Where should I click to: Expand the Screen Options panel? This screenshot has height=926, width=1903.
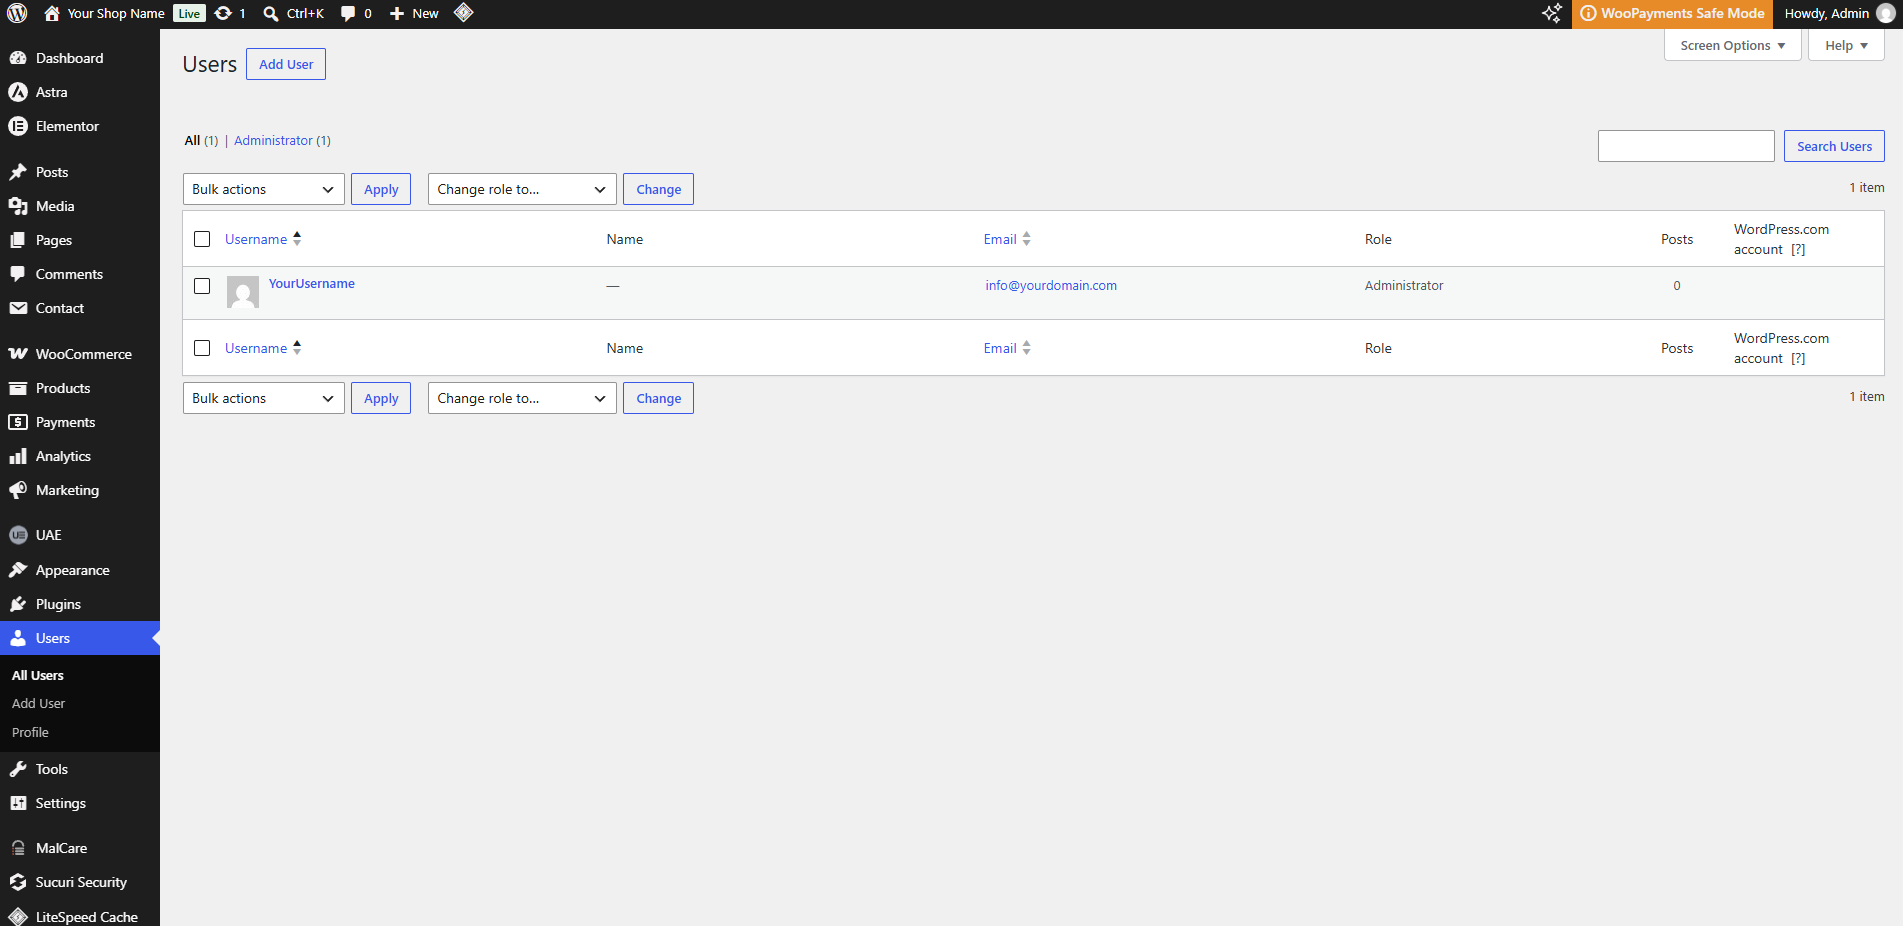1732,45
